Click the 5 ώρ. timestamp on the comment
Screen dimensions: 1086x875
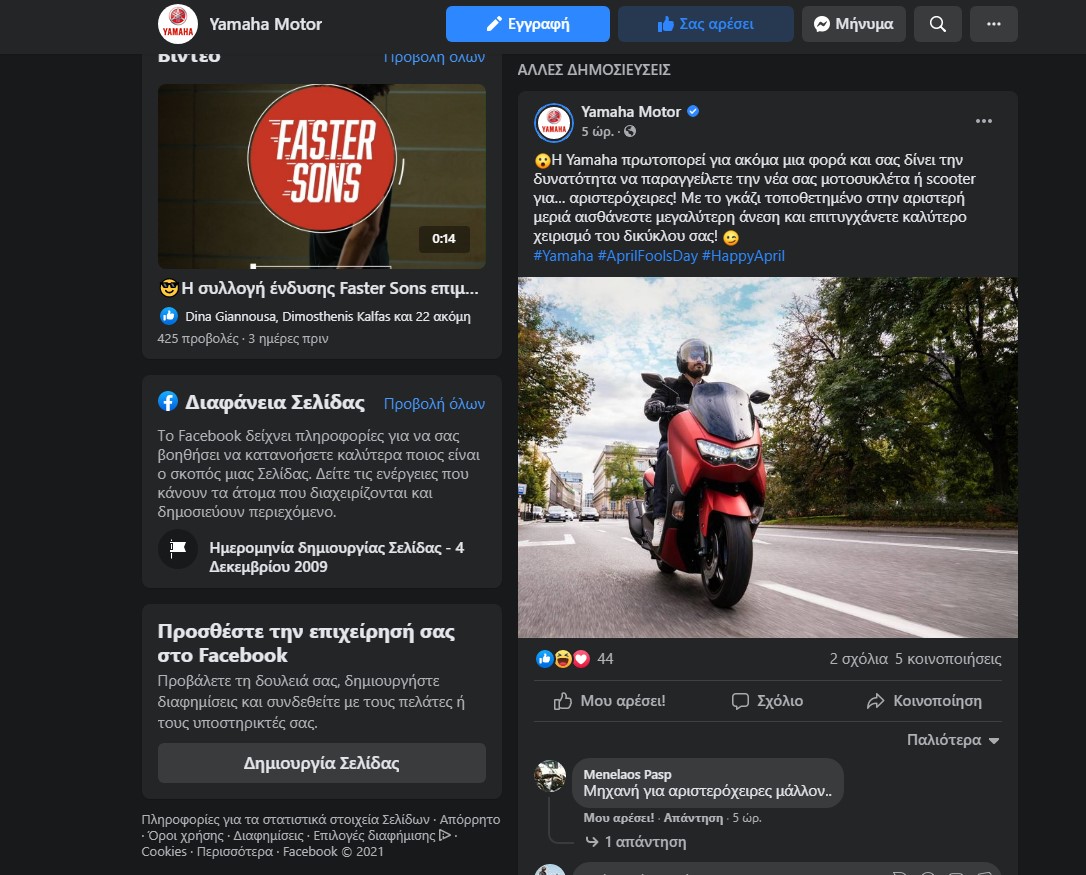pos(747,818)
